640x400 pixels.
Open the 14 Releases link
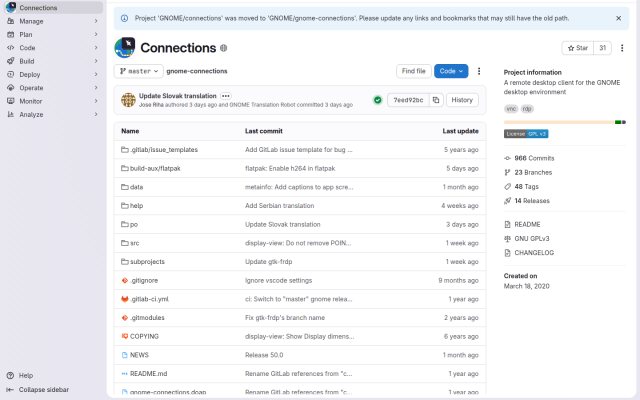(x=527, y=201)
